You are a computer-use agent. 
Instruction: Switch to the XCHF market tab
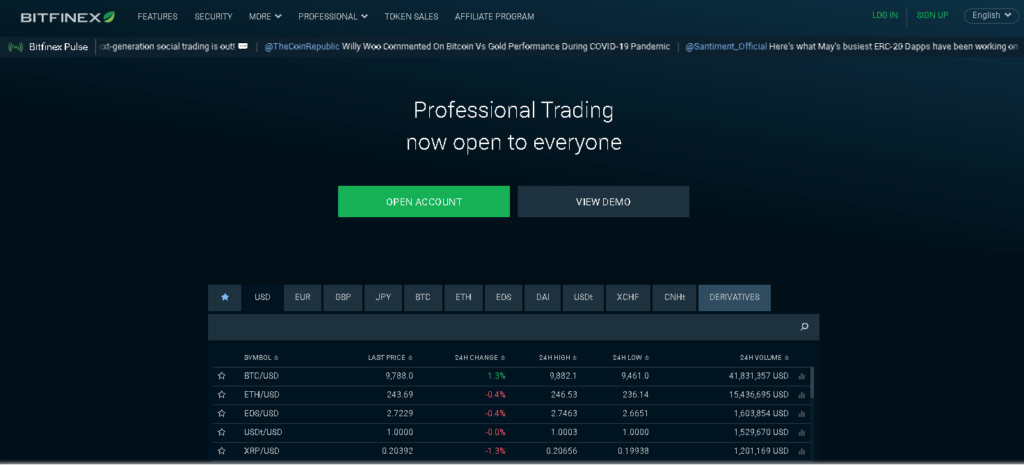pyautogui.click(x=628, y=297)
